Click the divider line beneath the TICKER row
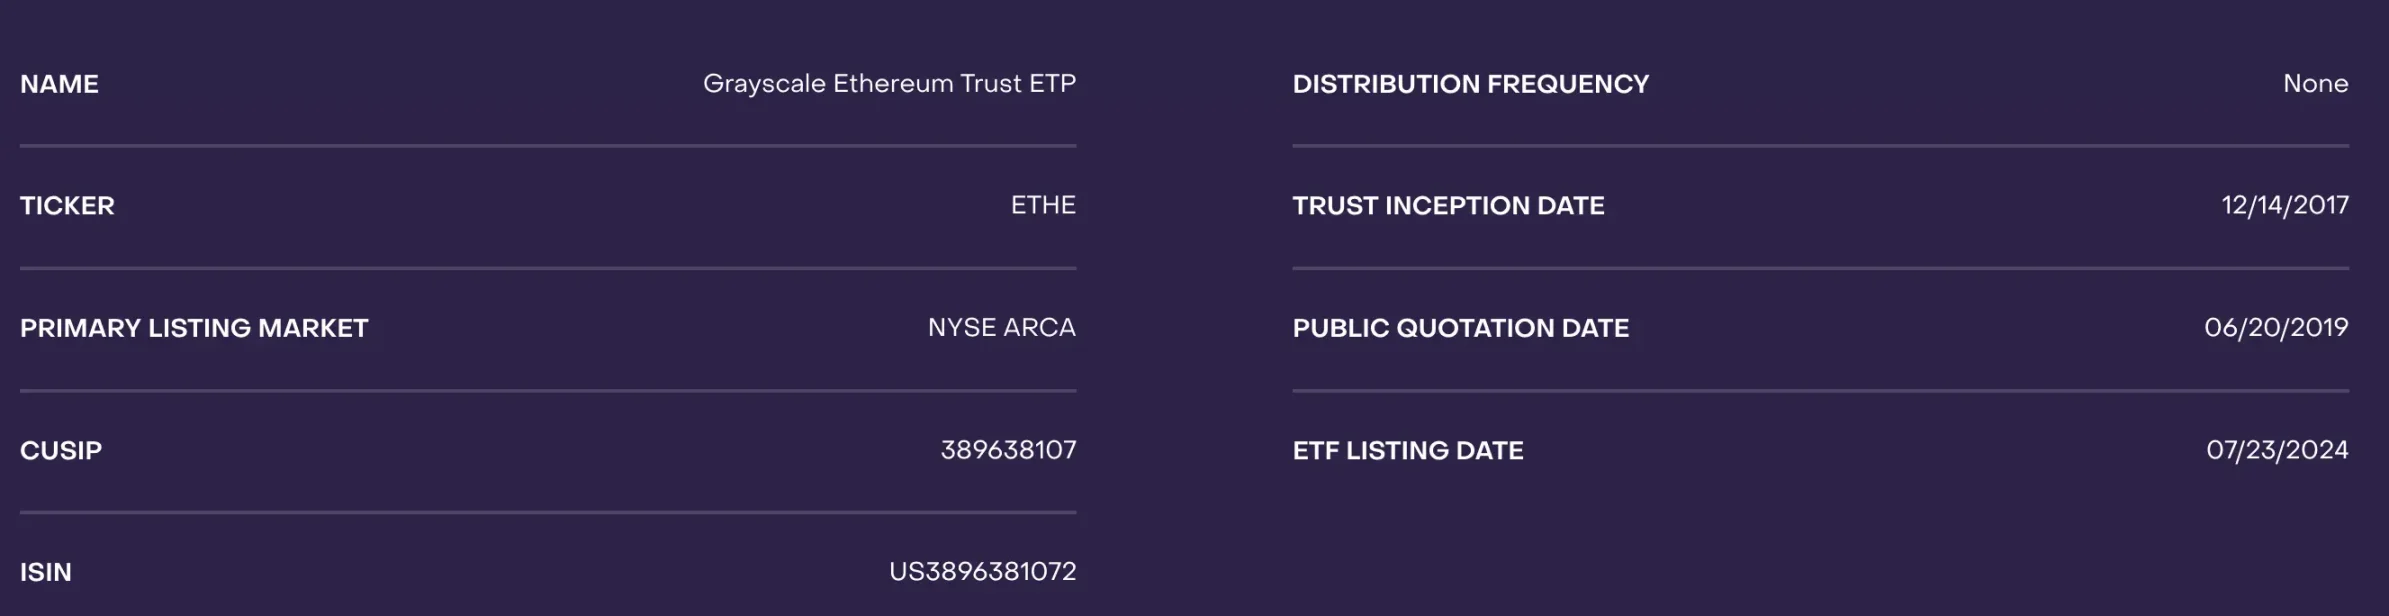Screen dimensions: 2389x616 (x=548, y=268)
